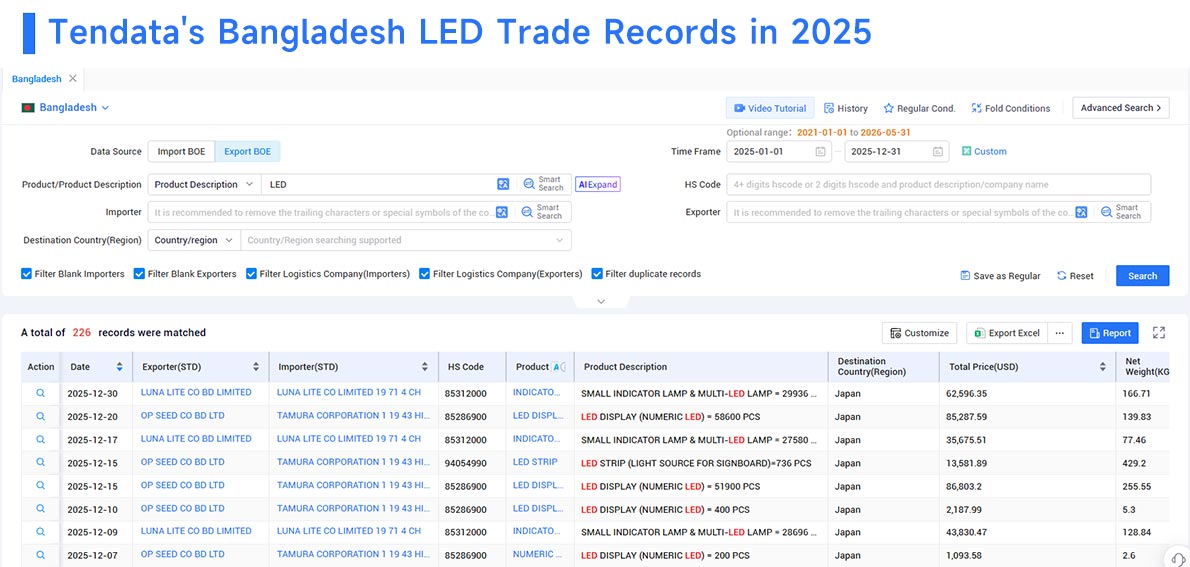Click the start date field 2025-01-01
This screenshot has height=567, width=1190.
click(x=779, y=152)
